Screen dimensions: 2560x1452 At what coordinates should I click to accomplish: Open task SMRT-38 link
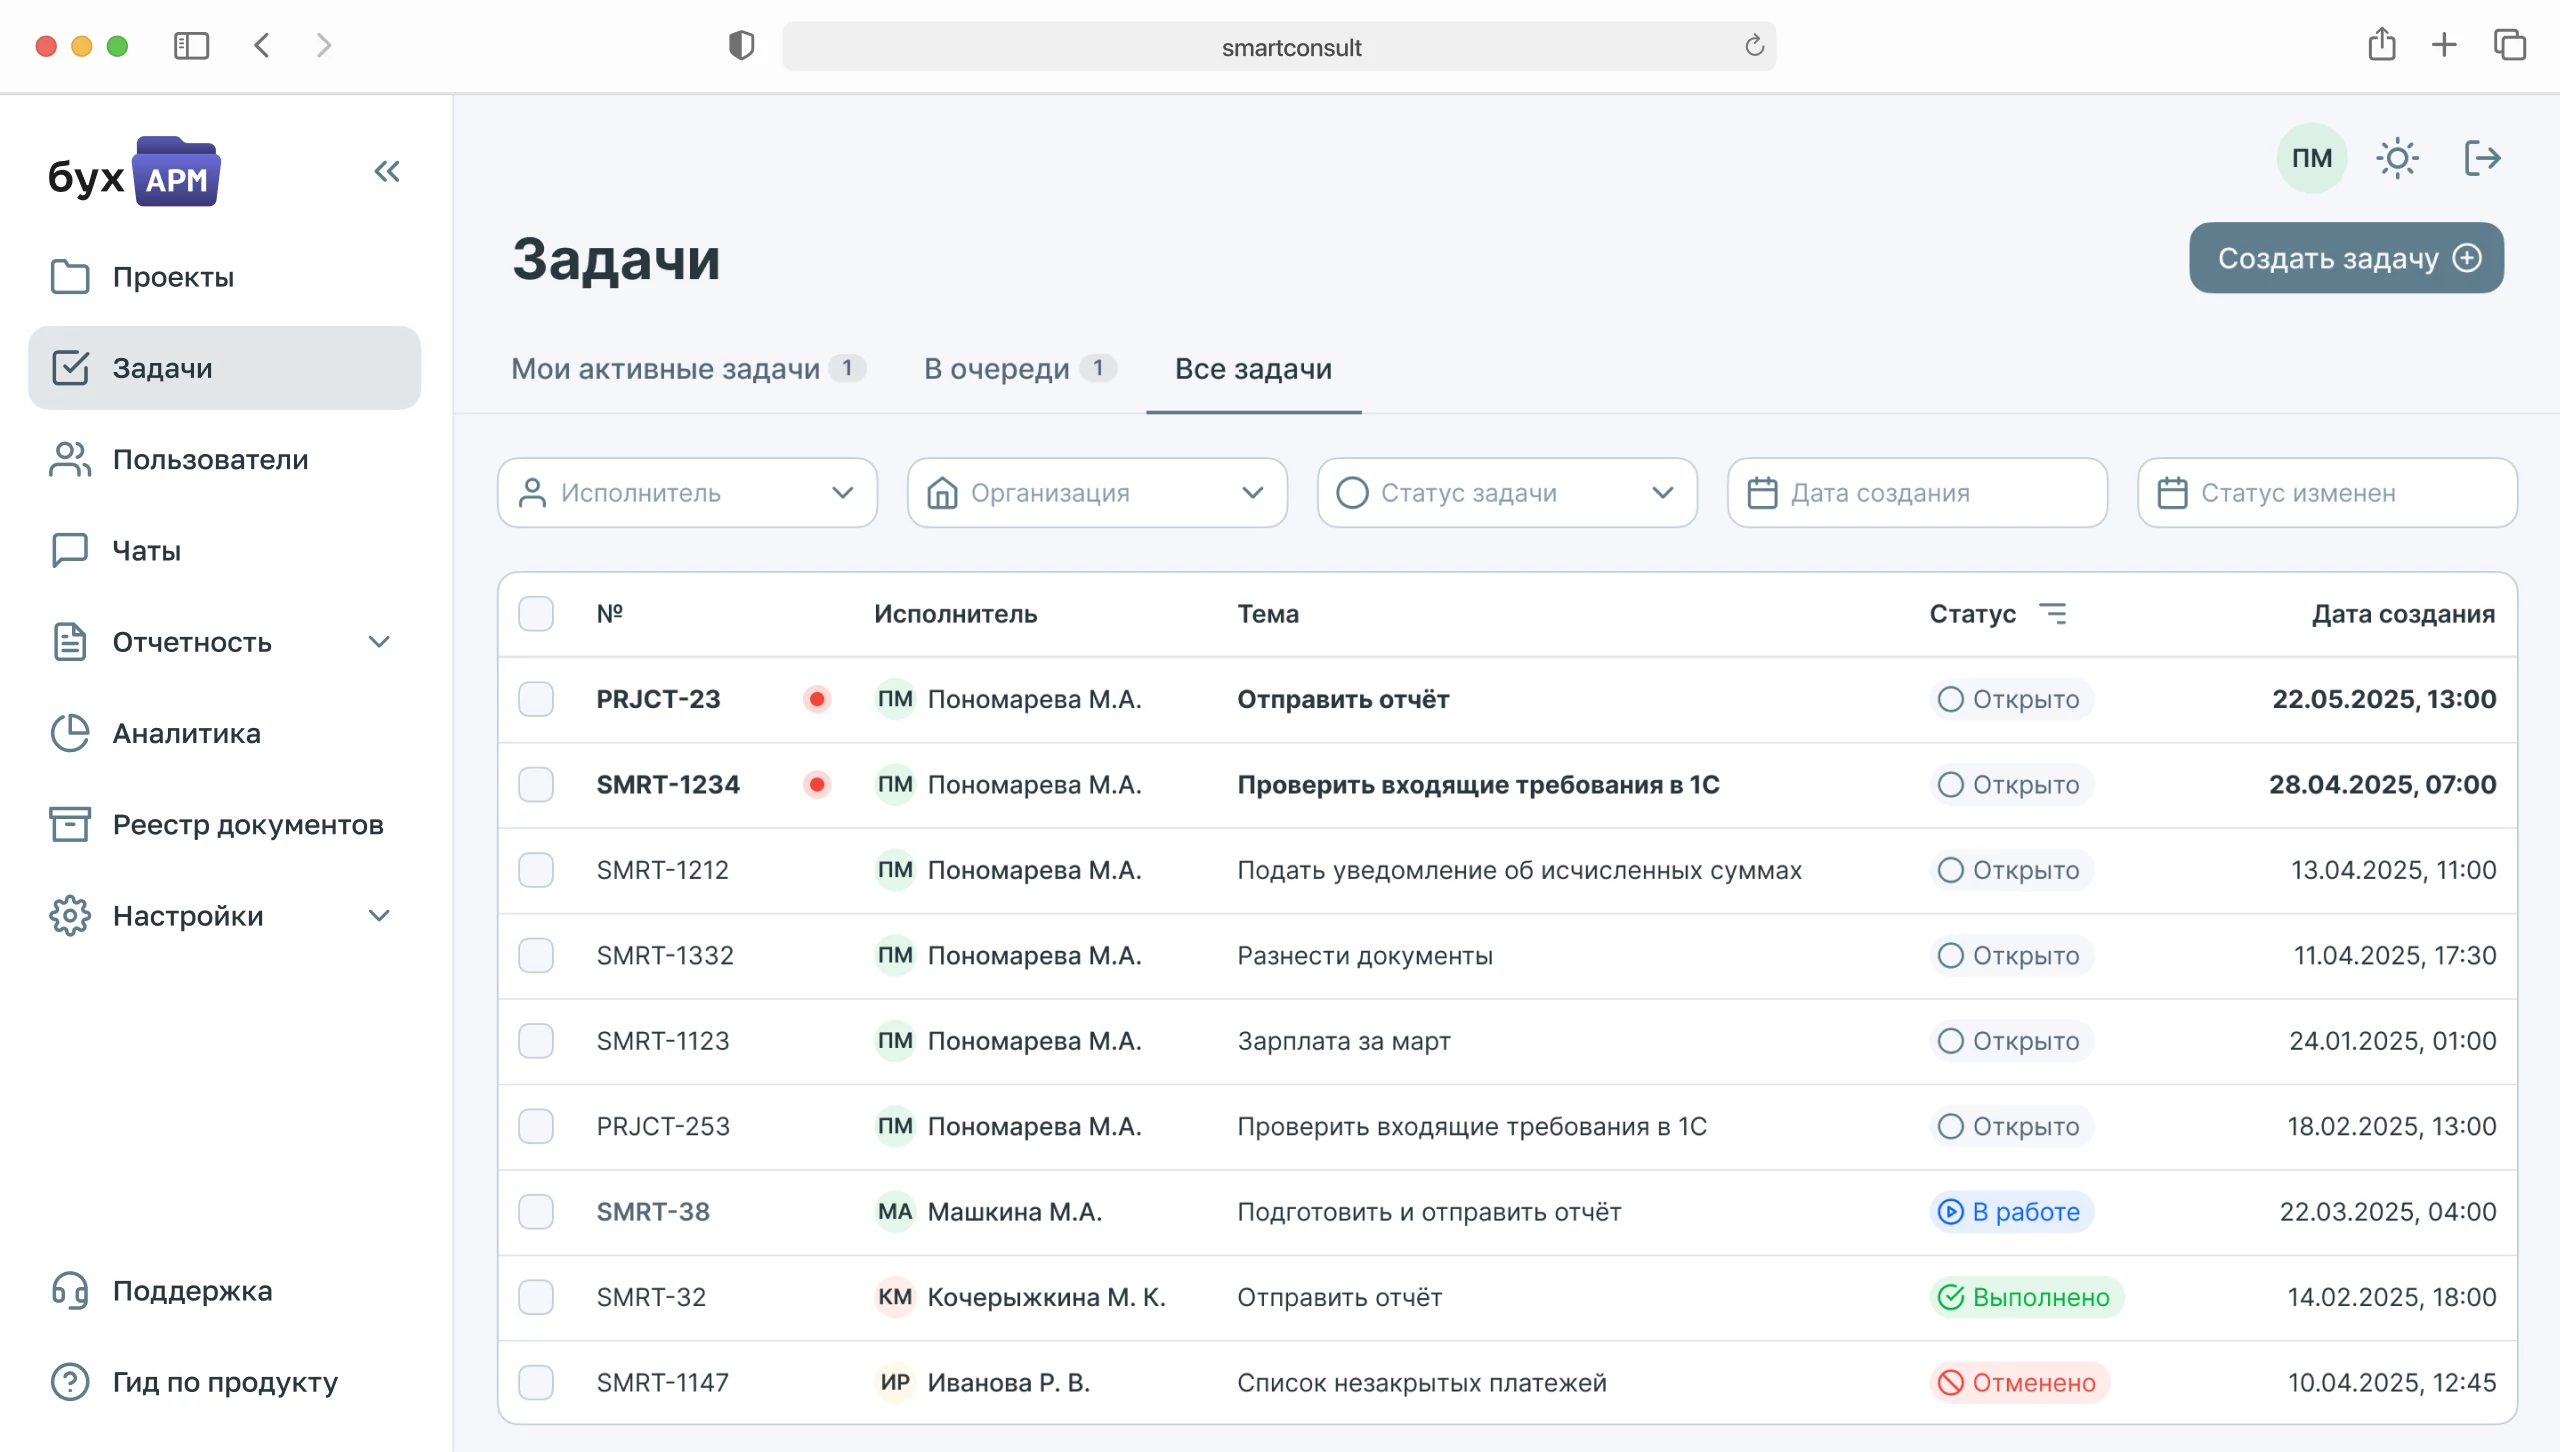tap(653, 1212)
